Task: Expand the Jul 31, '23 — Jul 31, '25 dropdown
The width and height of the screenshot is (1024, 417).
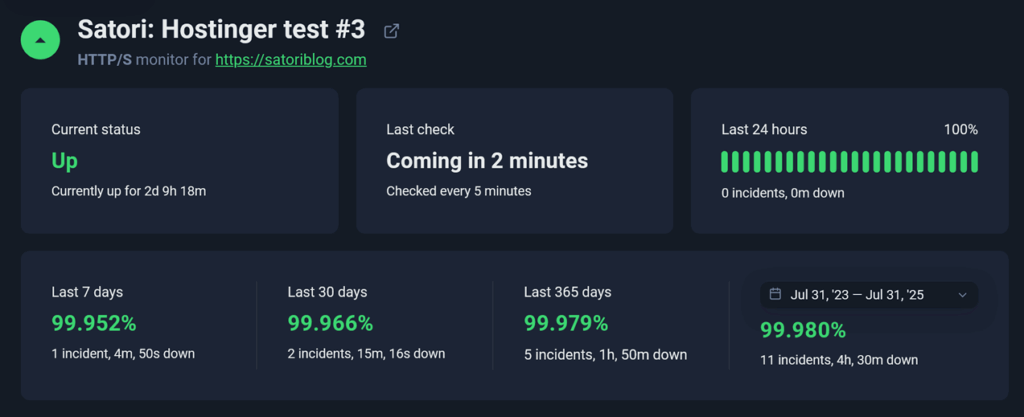Action: [869, 295]
